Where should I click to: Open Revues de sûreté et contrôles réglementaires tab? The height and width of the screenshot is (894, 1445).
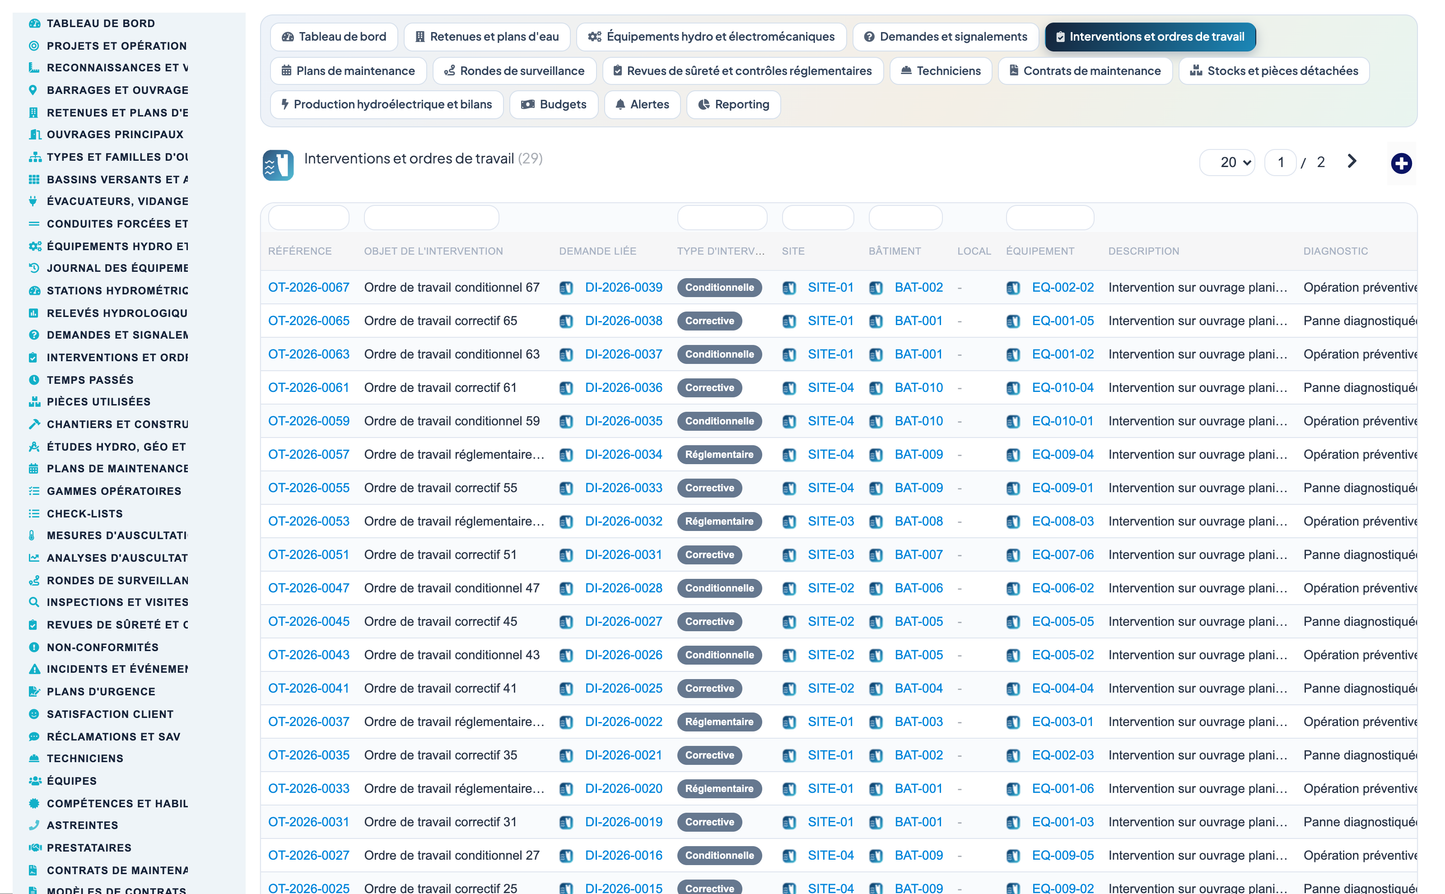coord(742,71)
